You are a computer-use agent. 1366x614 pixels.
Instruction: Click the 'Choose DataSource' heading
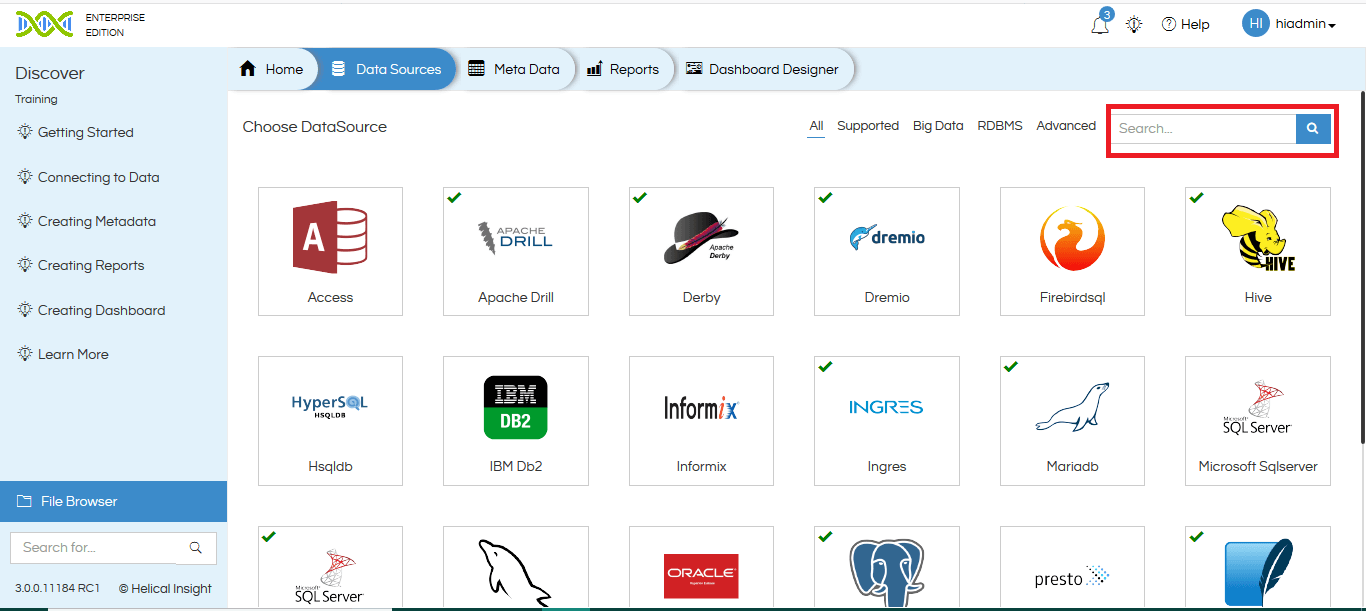tap(314, 127)
